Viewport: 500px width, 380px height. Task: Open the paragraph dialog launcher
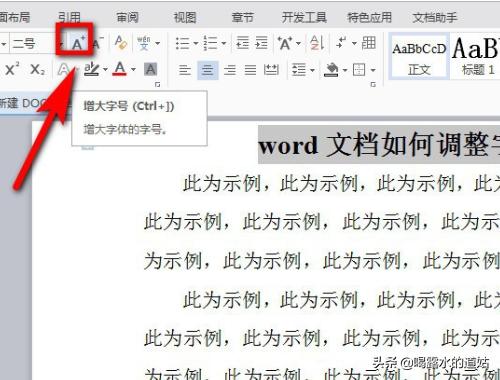pos(373,85)
